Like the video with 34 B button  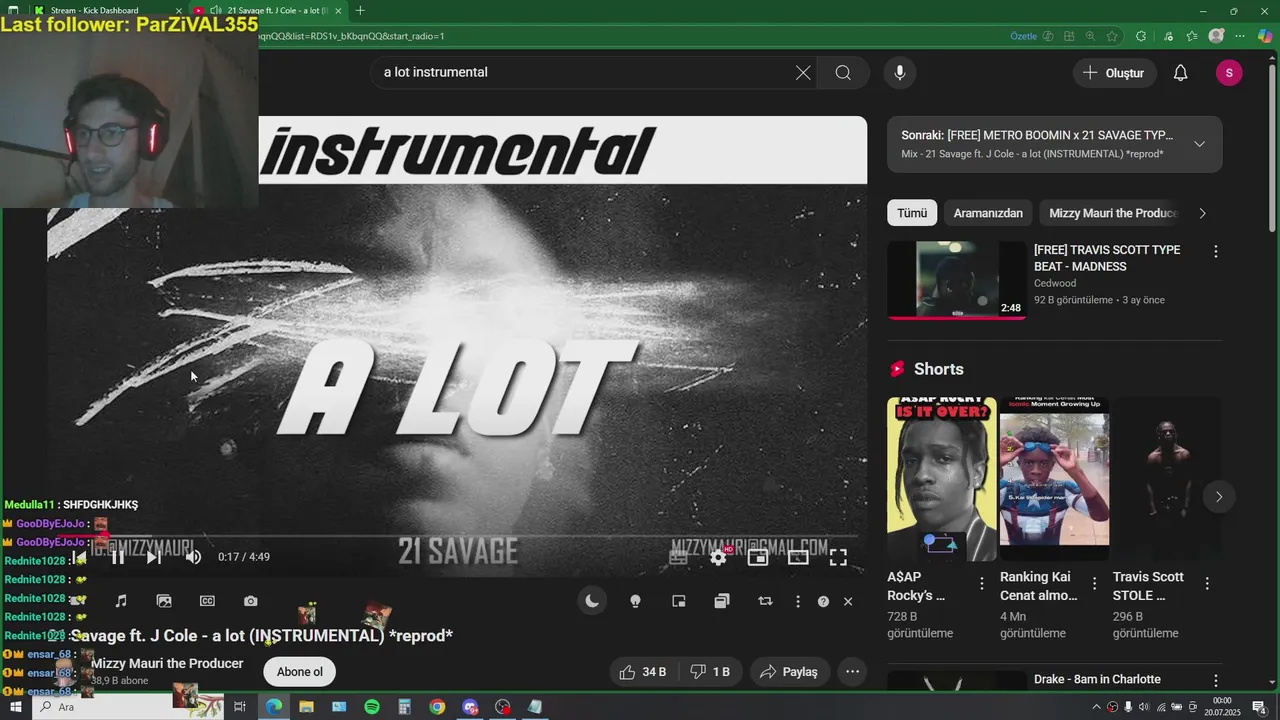click(x=643, y=672)
